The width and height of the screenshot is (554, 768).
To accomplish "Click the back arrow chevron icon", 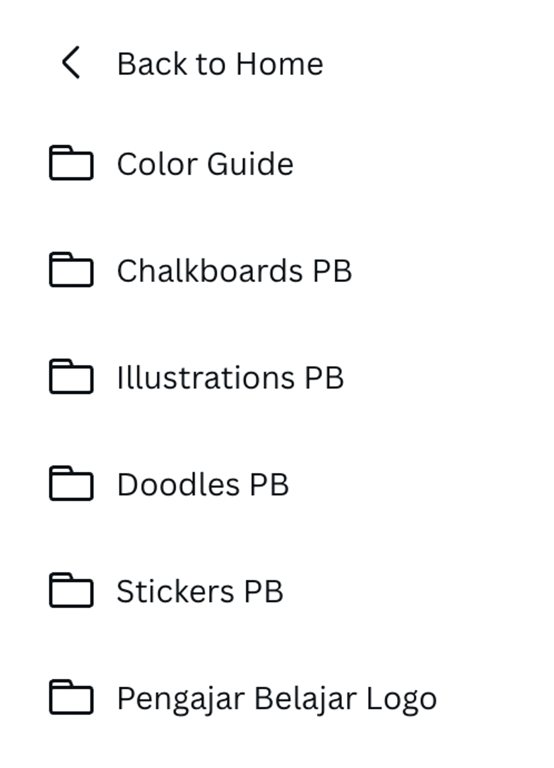I will click(x=71, y=63).
